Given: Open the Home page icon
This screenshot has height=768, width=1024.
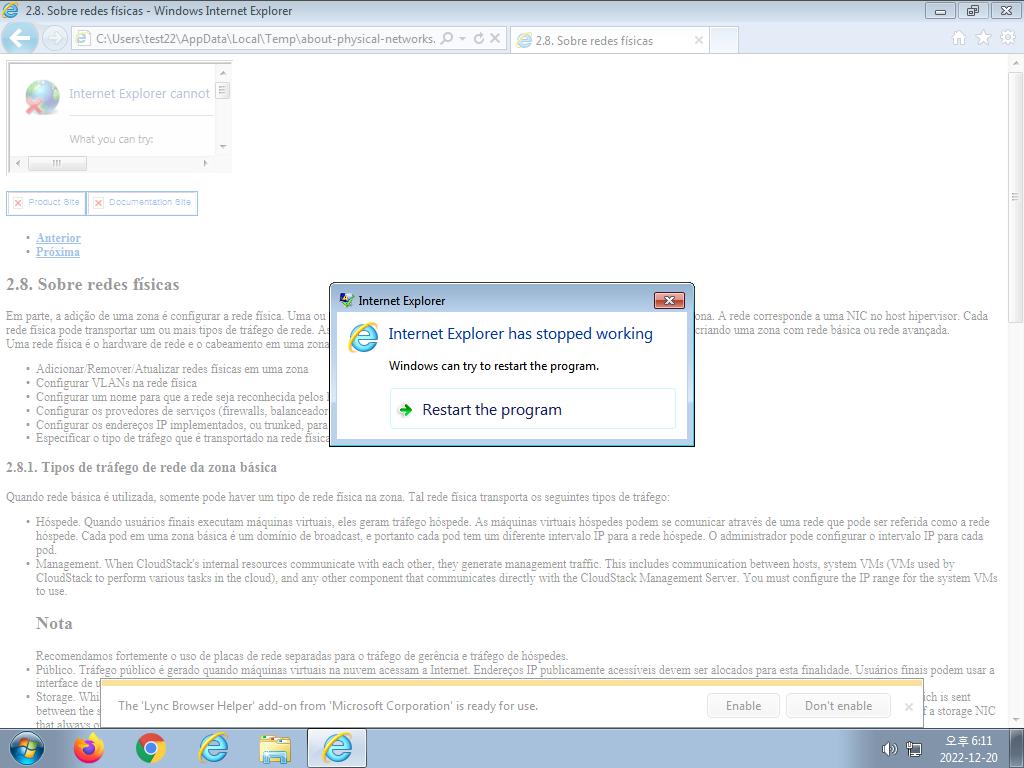Looking at the screenshot, I should tap(959, 39).
